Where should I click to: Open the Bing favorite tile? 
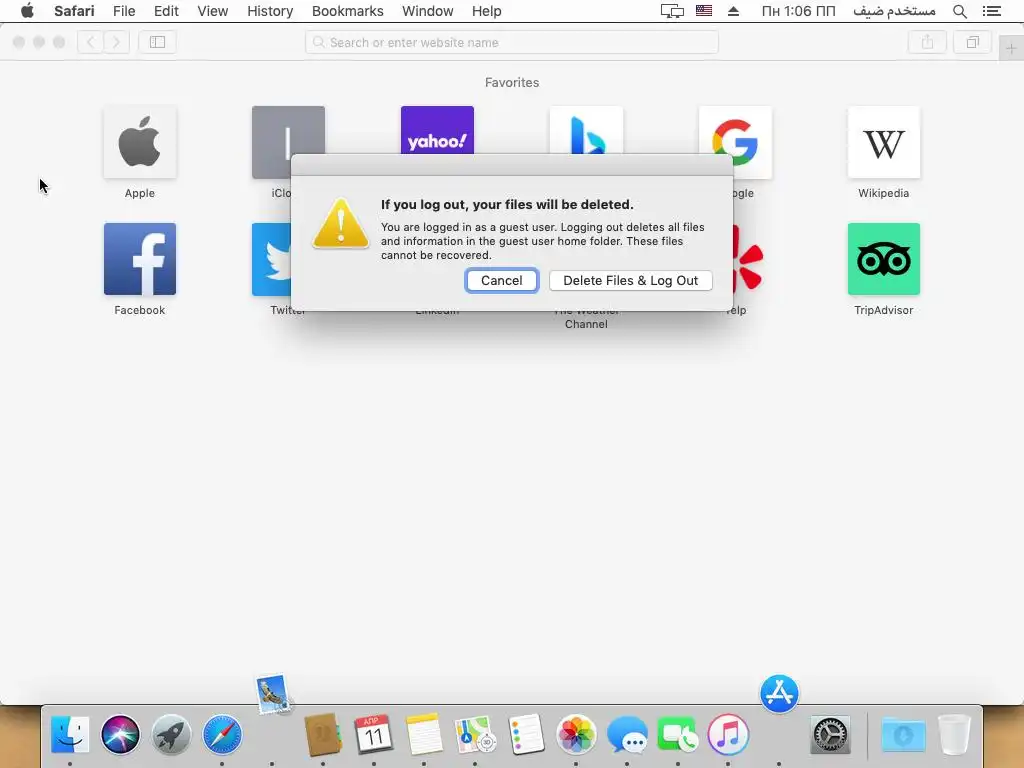586,131
